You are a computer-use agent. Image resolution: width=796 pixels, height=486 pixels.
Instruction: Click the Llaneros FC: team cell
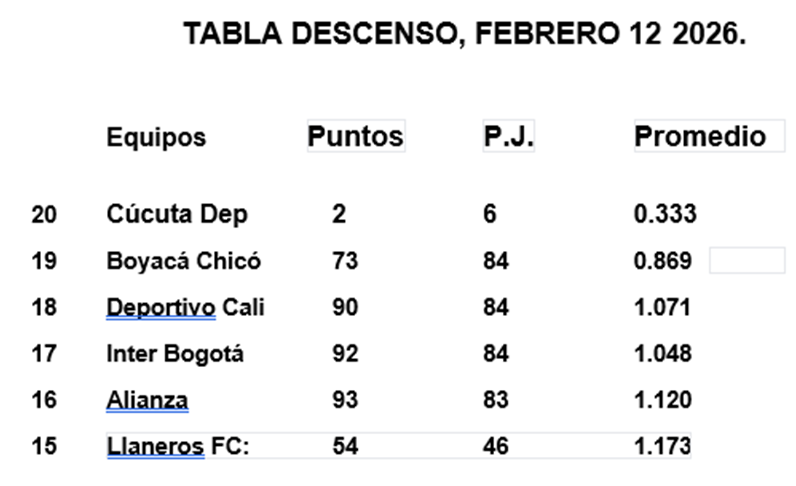177,447
